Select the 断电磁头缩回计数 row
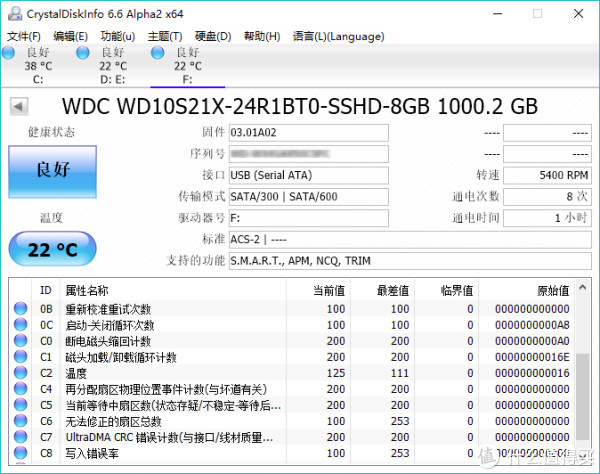 click(292, 340)
